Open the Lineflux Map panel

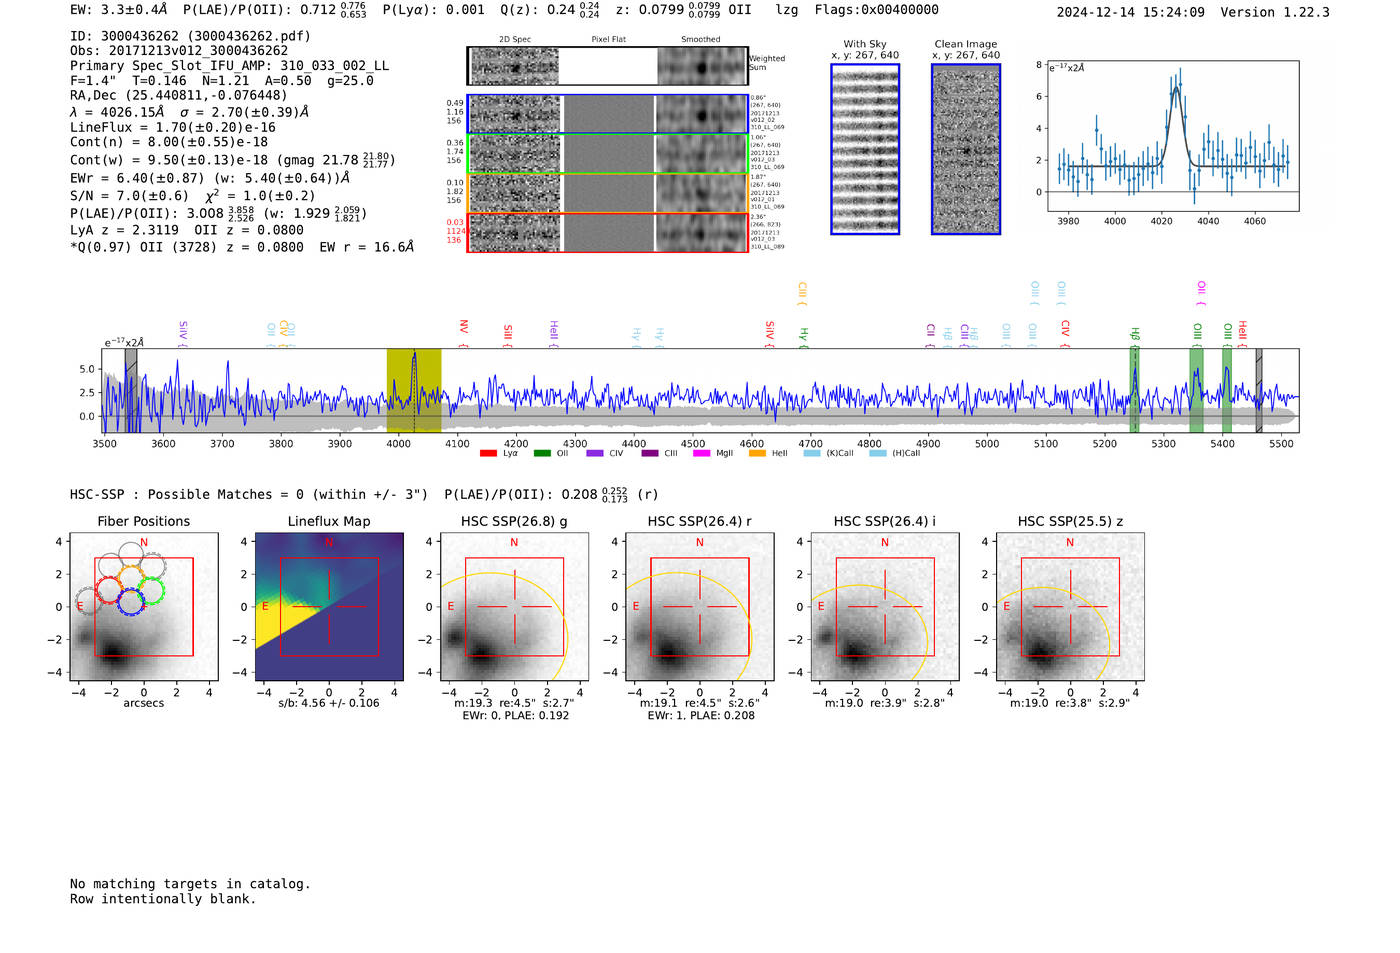tap(329, 607)
